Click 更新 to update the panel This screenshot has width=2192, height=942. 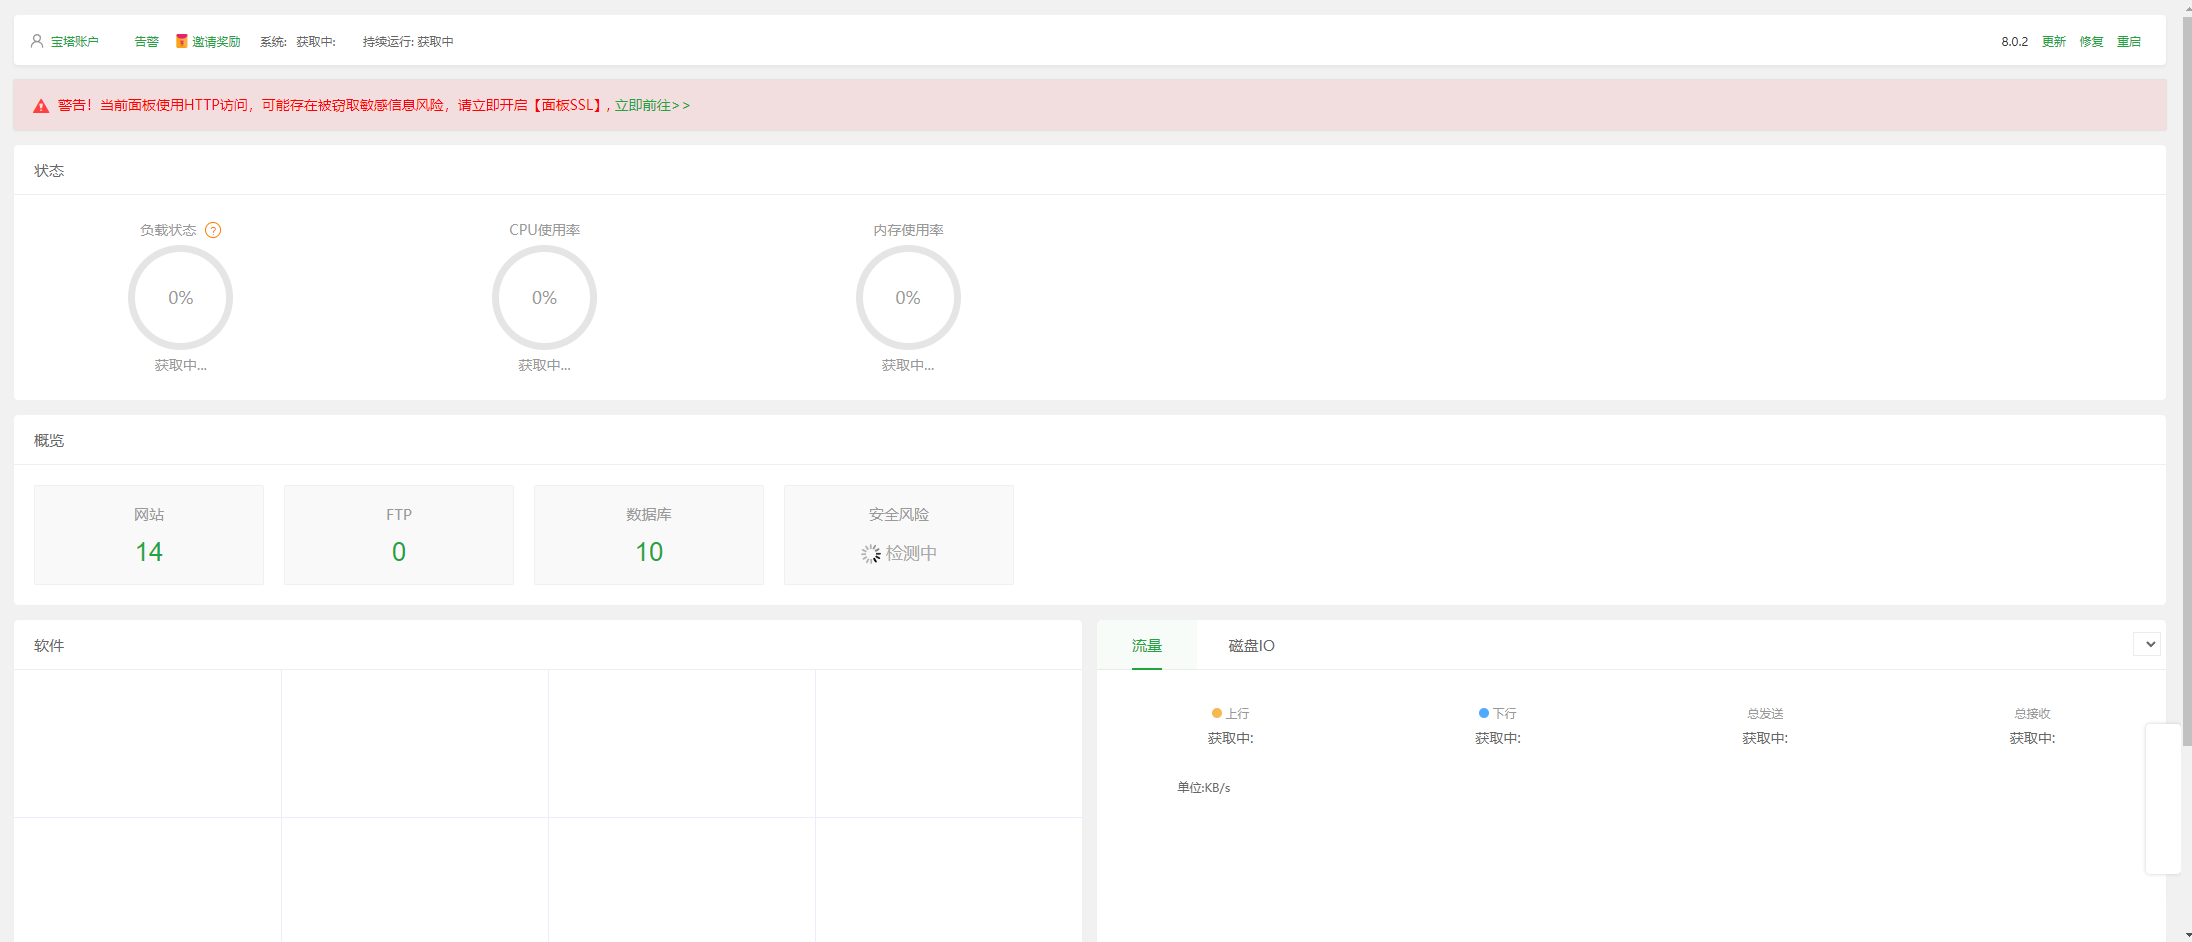(x=2054, y=42)
